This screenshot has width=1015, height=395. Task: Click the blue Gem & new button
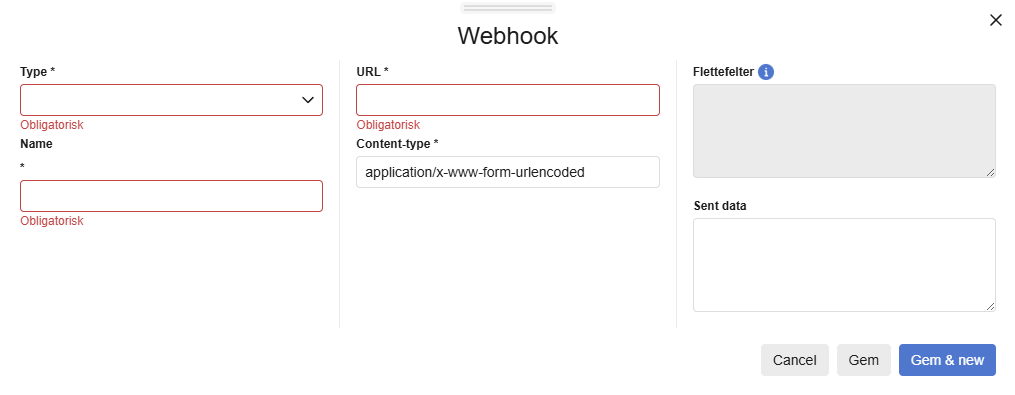pos(947,360)
